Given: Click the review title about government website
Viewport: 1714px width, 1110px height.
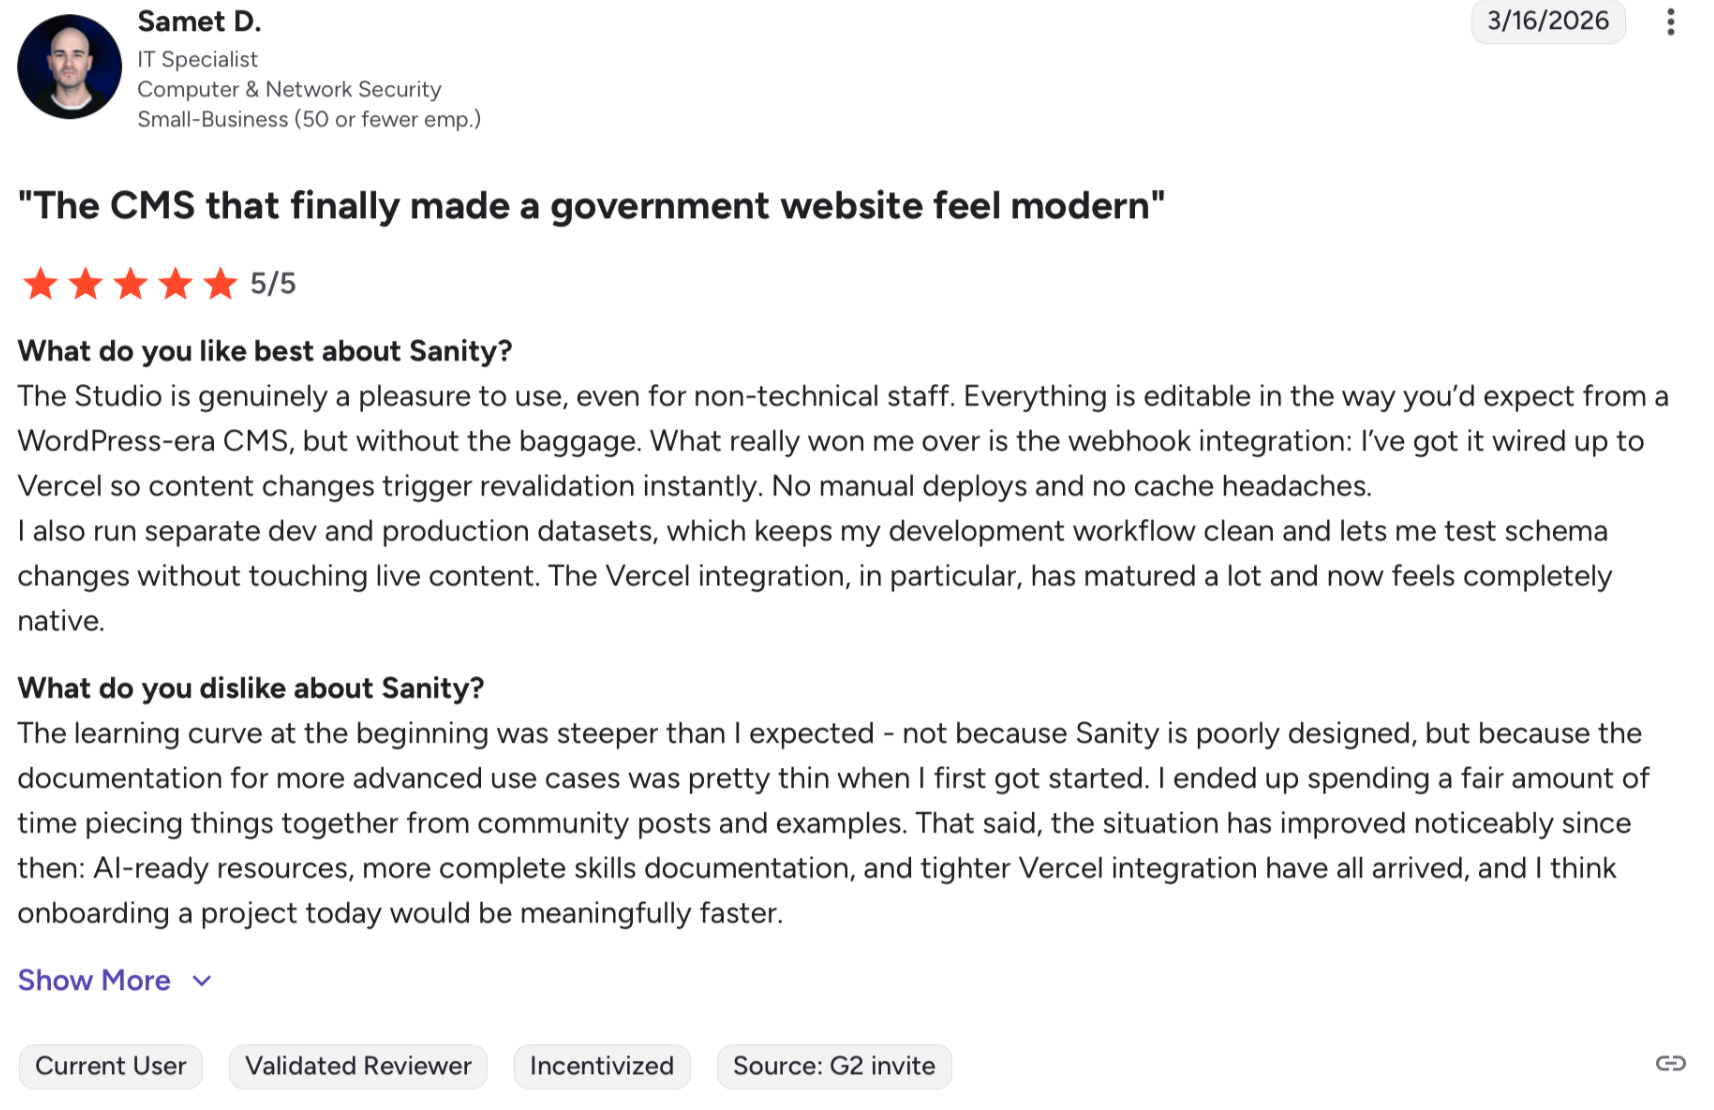Looking at the screenshot, I should coord(591,205).
